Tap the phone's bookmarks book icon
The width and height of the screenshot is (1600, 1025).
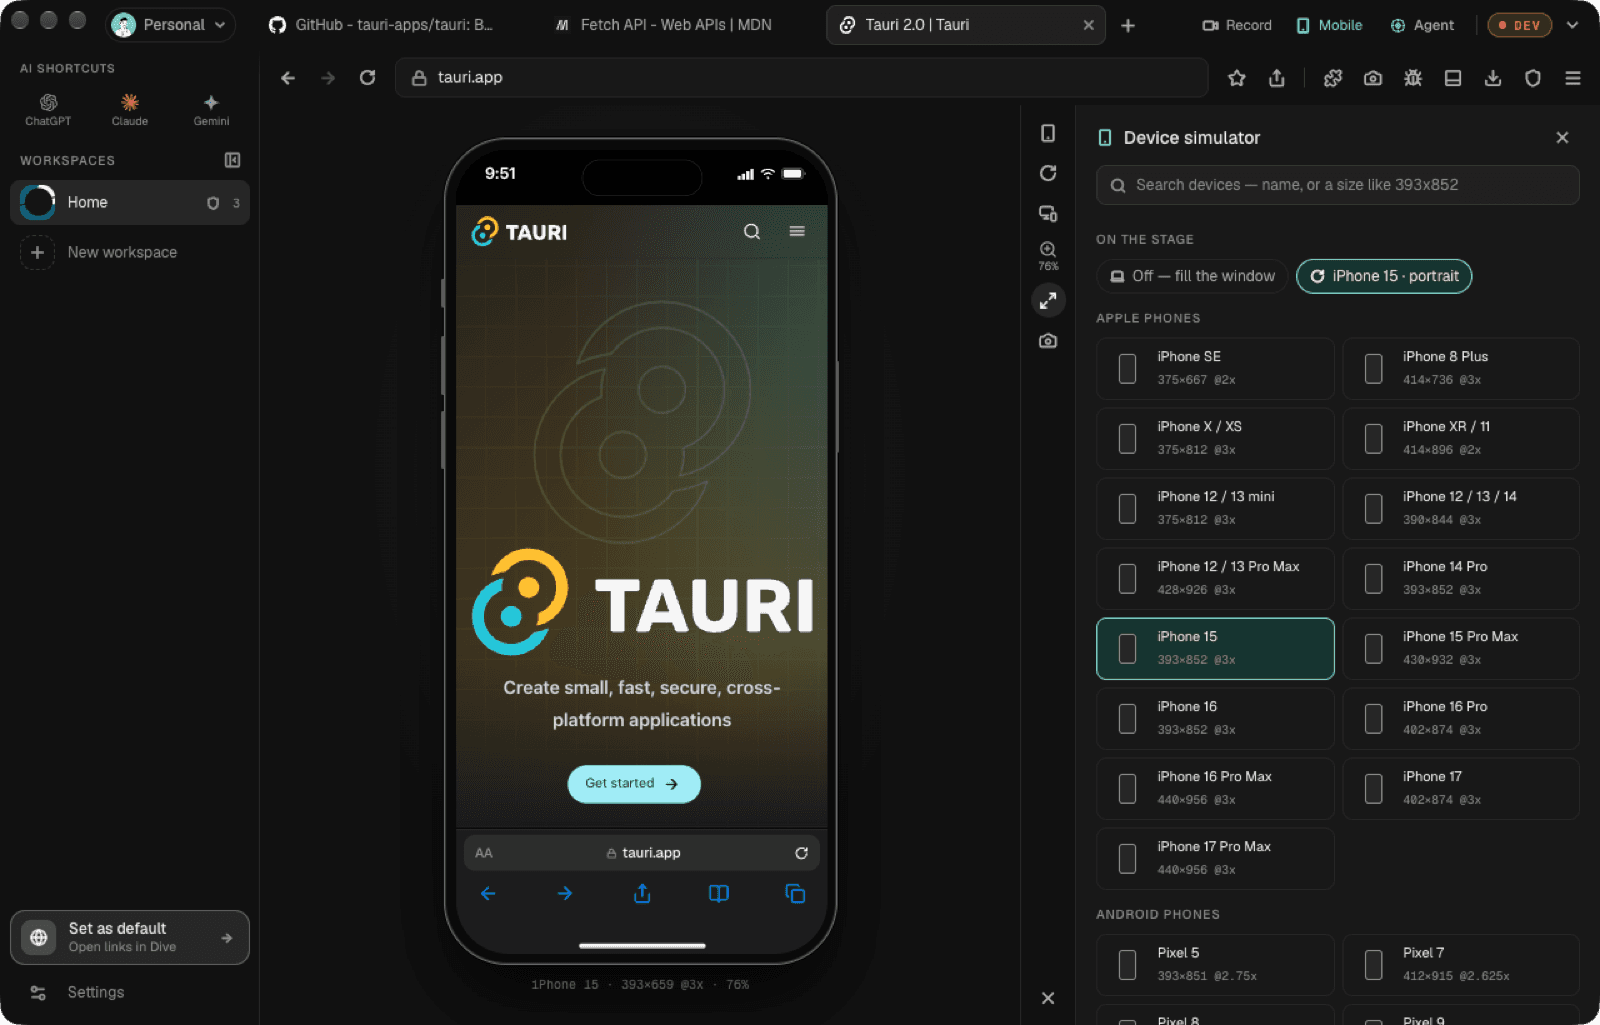coord(719,894)
